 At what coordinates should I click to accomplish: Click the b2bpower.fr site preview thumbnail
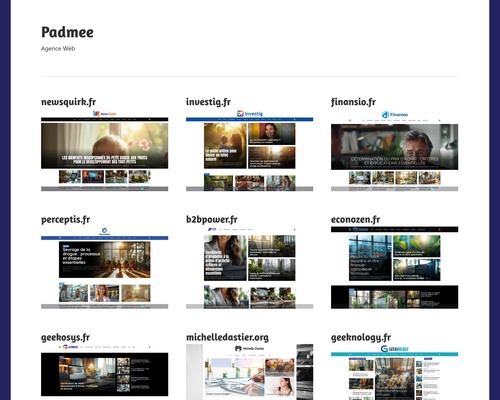pyautogui.click(x=250, y=268)
